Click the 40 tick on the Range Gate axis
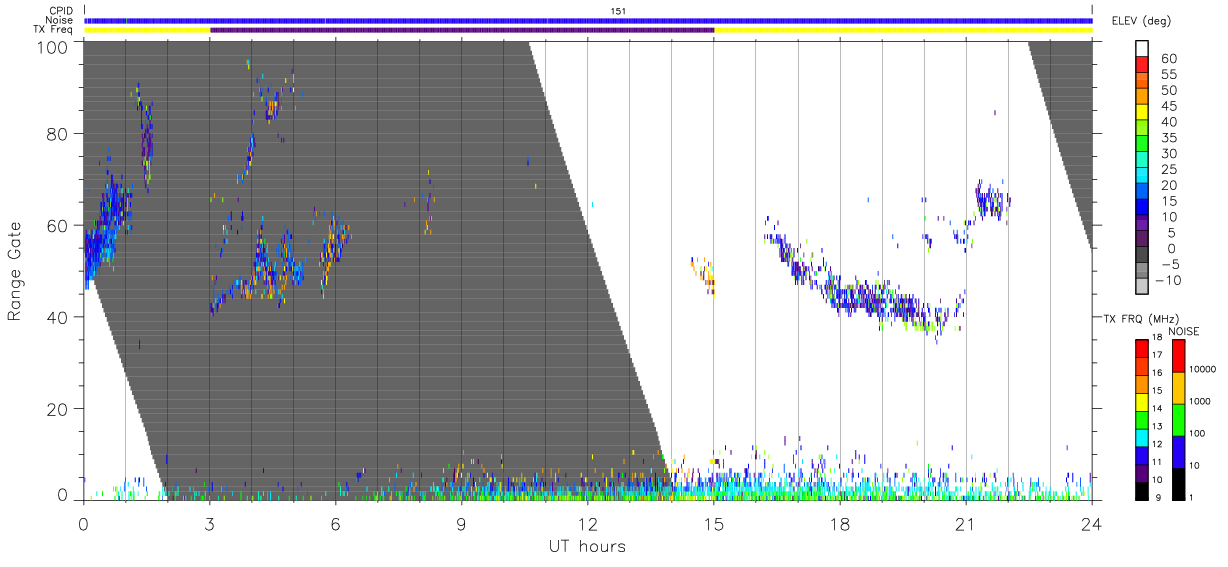The width and height of the screenshot is (1228, 567). pos(58,318)
